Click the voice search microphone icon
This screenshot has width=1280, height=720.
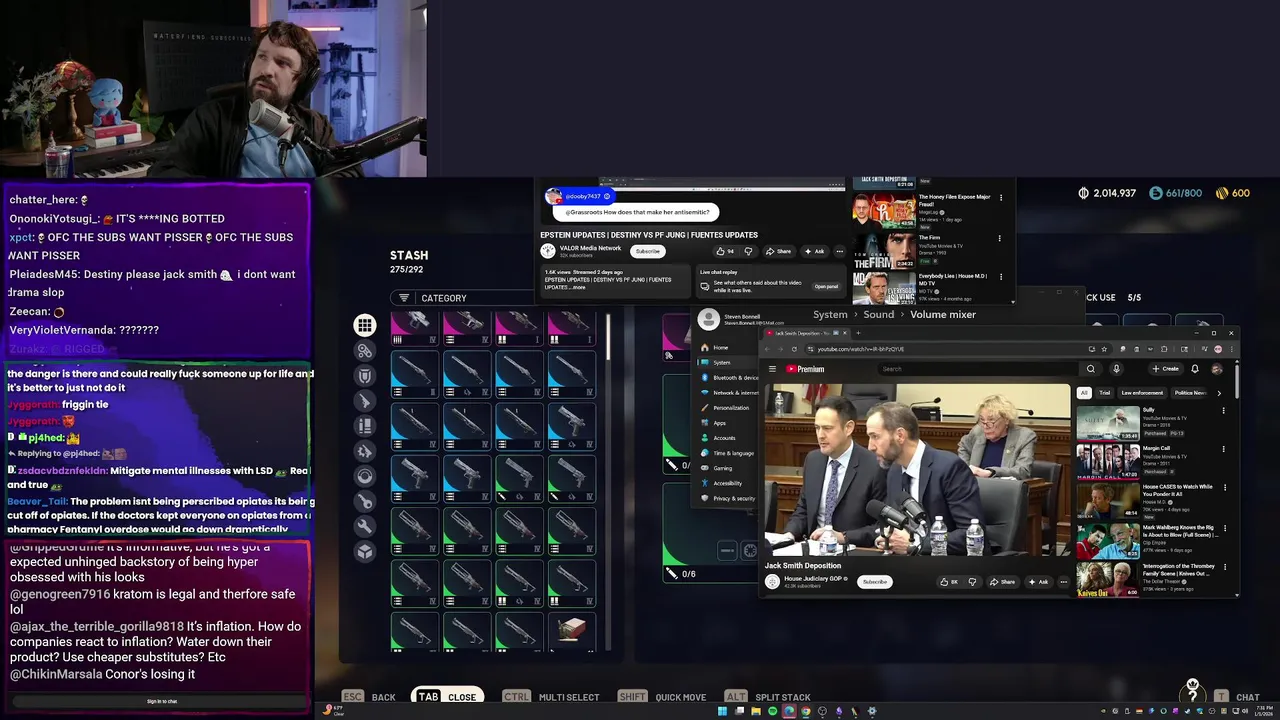point(1116,369)
